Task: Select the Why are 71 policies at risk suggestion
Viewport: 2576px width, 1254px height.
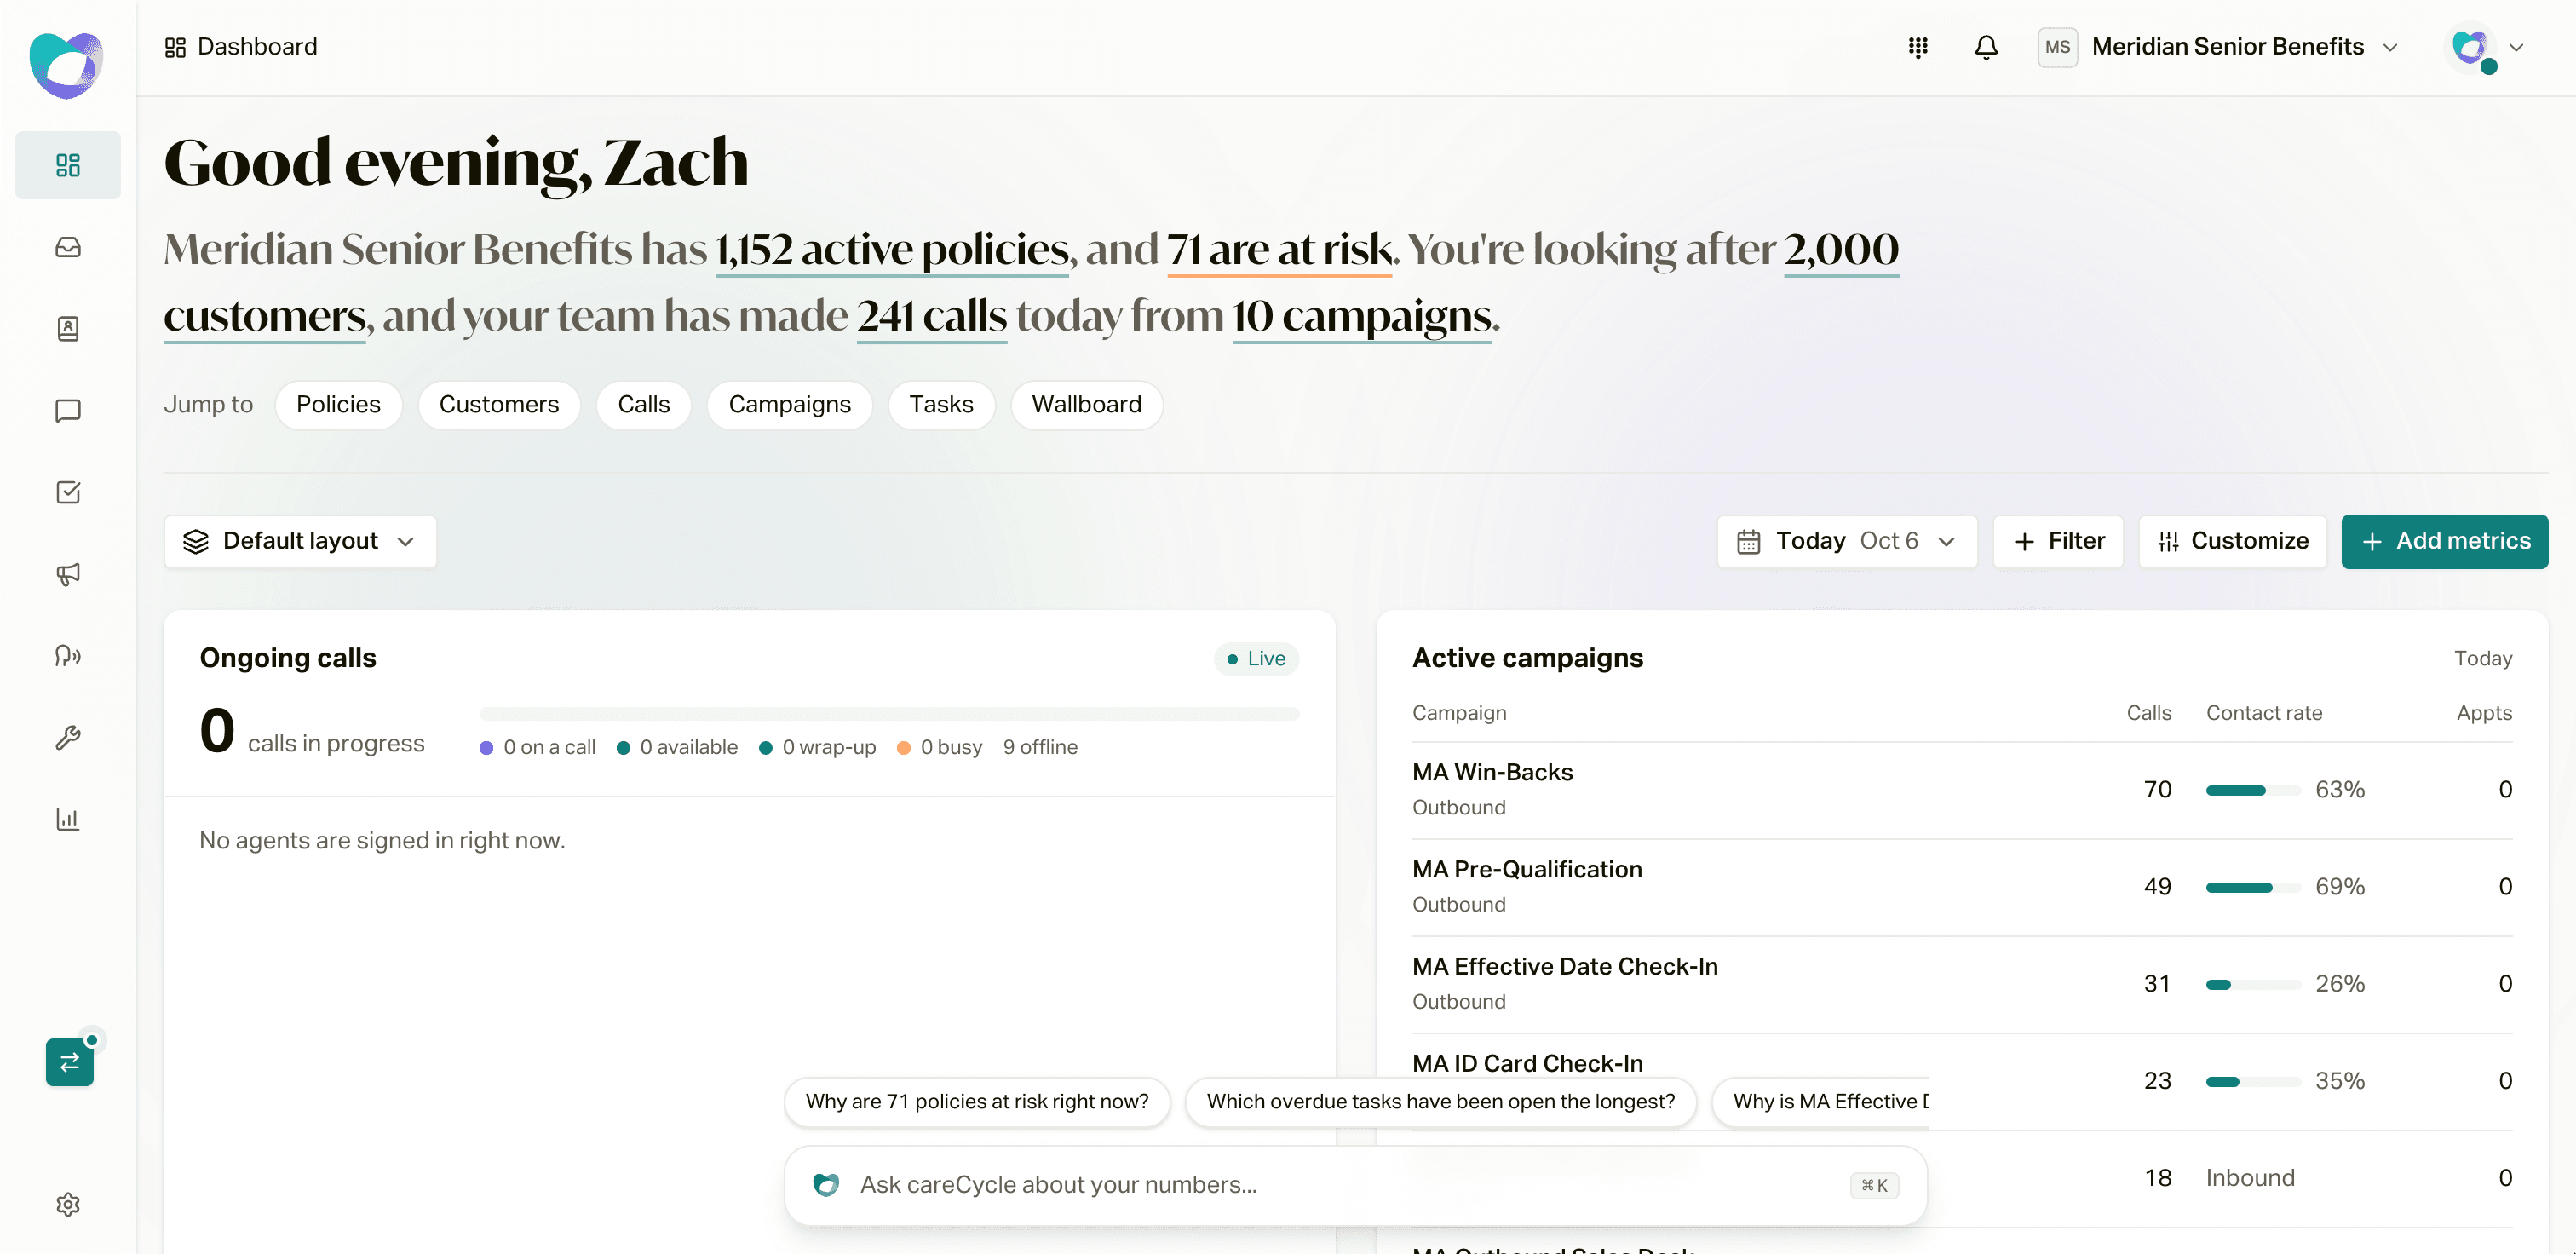Action: 977,1101
